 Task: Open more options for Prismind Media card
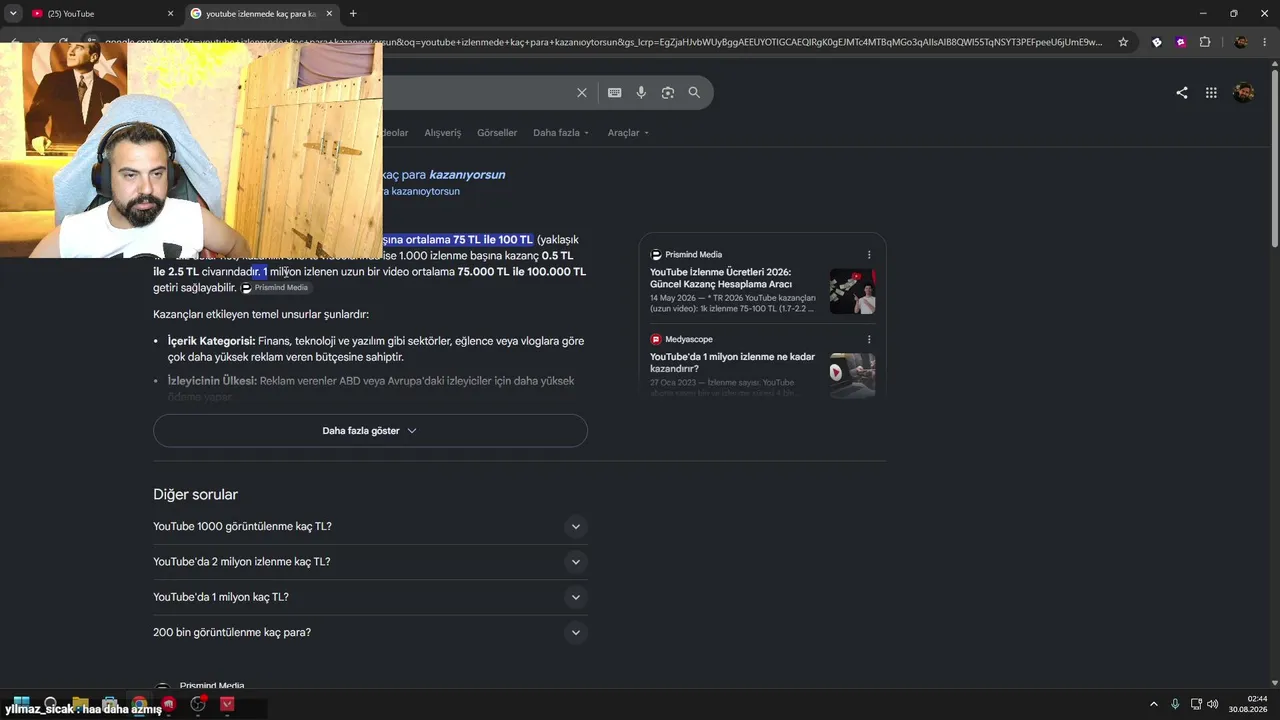(869, 255)
